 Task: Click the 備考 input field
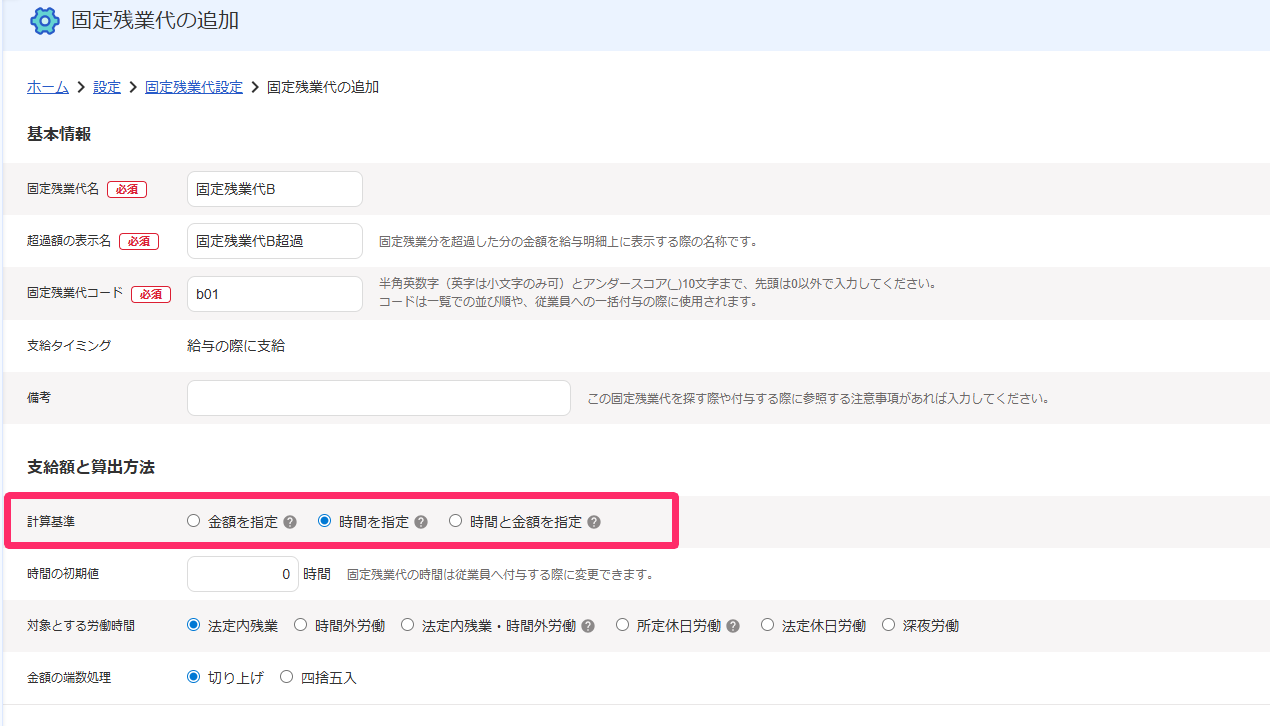tap(379, 398)
